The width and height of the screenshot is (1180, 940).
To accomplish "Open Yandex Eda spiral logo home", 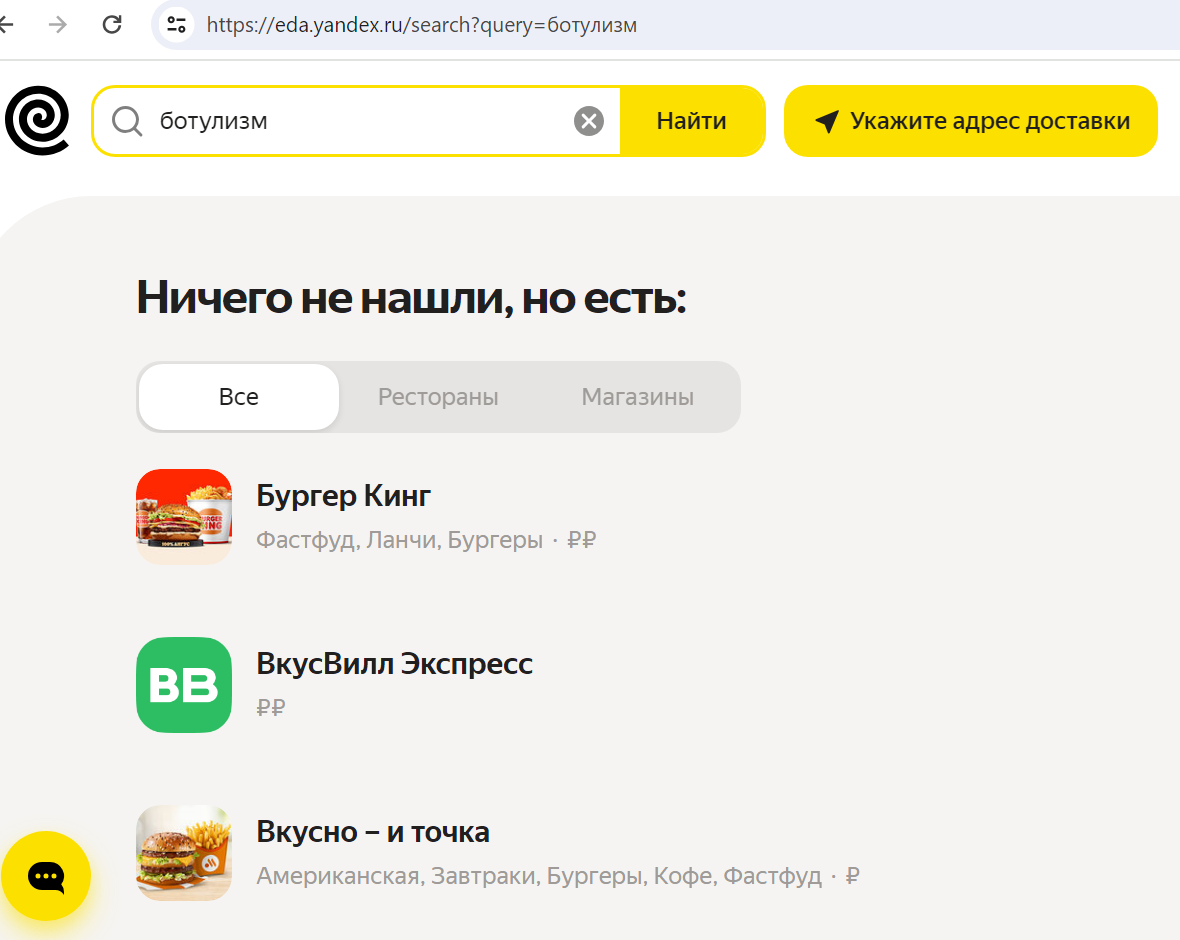I will pos(37,120).
